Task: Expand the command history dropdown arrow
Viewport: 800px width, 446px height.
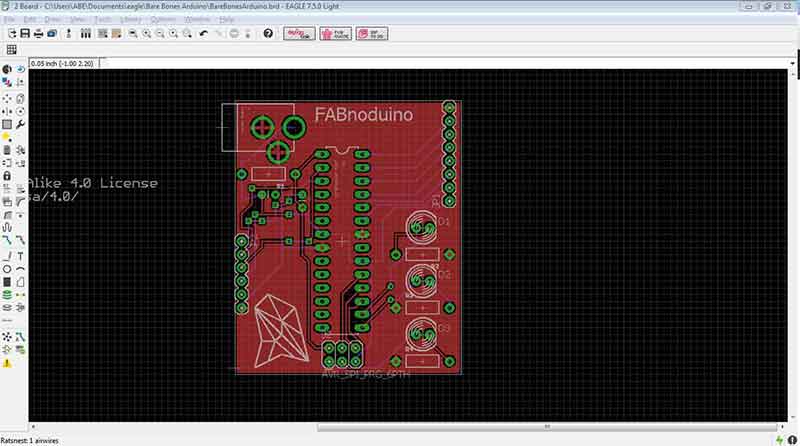Action: 792,64
